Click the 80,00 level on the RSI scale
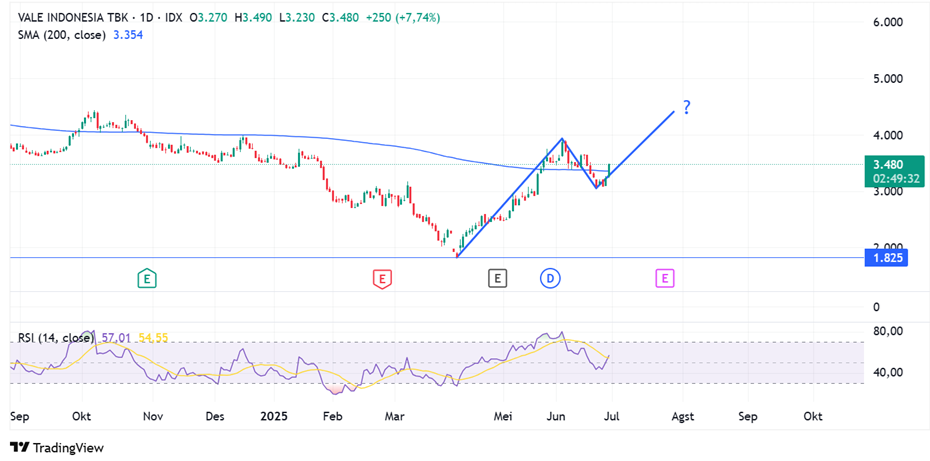The height and width of the screenshot is (461, 930). (888, 331)
